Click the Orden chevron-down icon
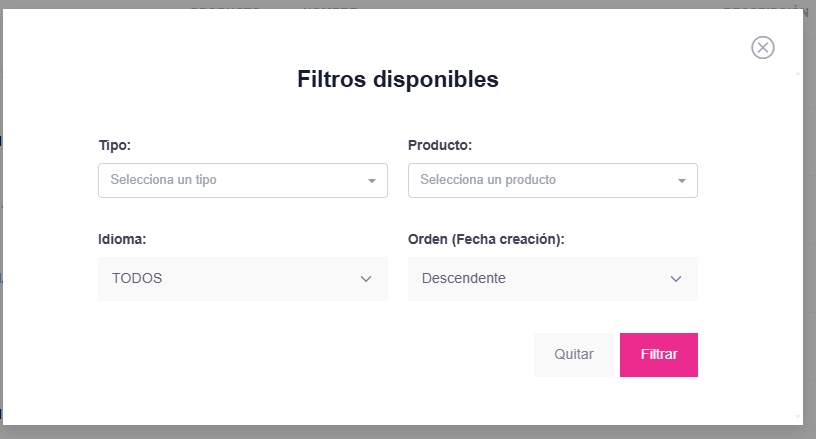This screenshot has height=439, width=816. pyautogui.click(x=676, y=279)
